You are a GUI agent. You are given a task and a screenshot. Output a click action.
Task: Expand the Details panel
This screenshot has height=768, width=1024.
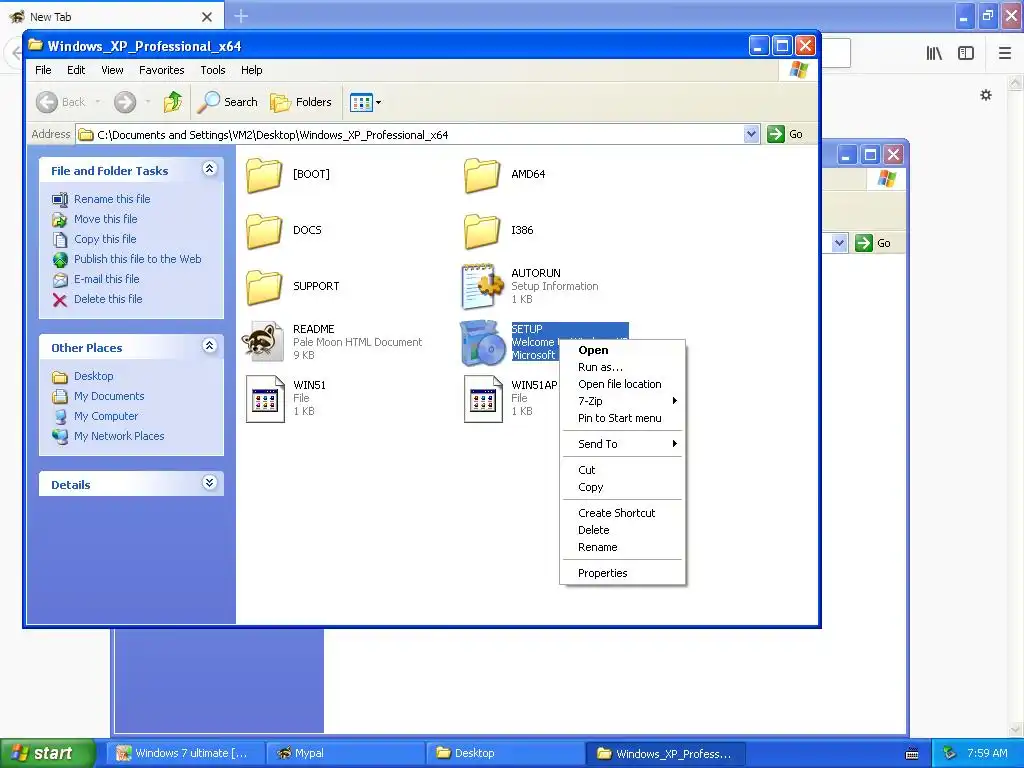[x=209, y=483]
